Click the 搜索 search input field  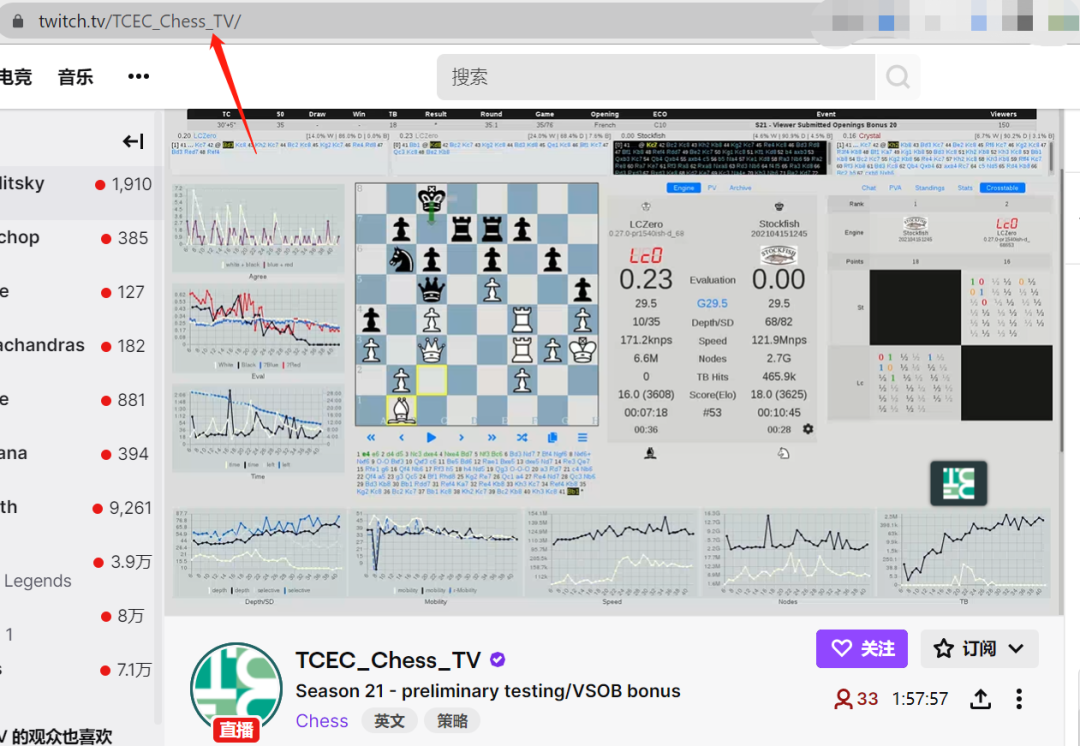(656, 77)
